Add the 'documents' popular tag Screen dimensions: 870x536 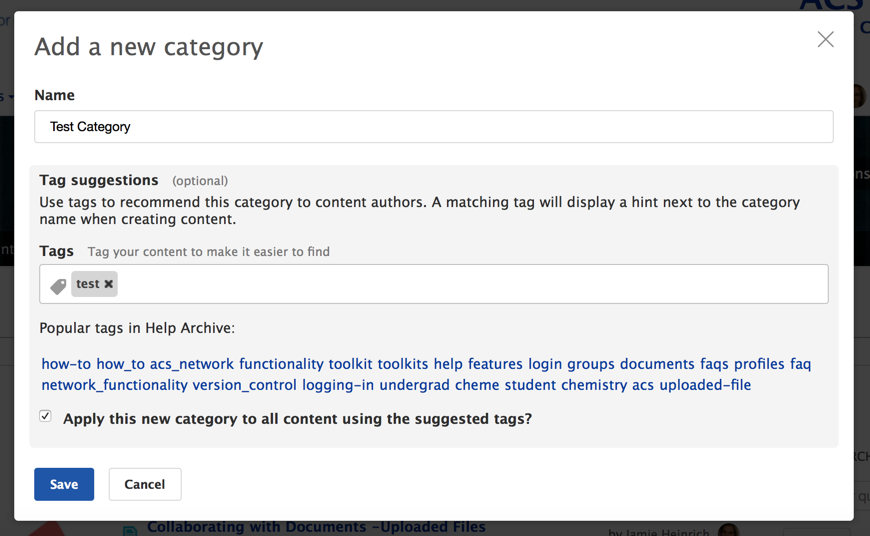pos(657,364)
